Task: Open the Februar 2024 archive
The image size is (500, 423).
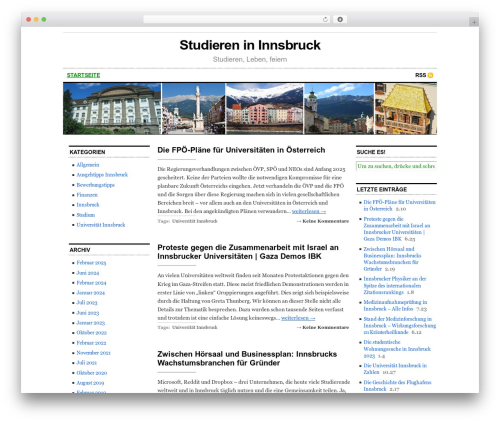Action: (91, 283)
